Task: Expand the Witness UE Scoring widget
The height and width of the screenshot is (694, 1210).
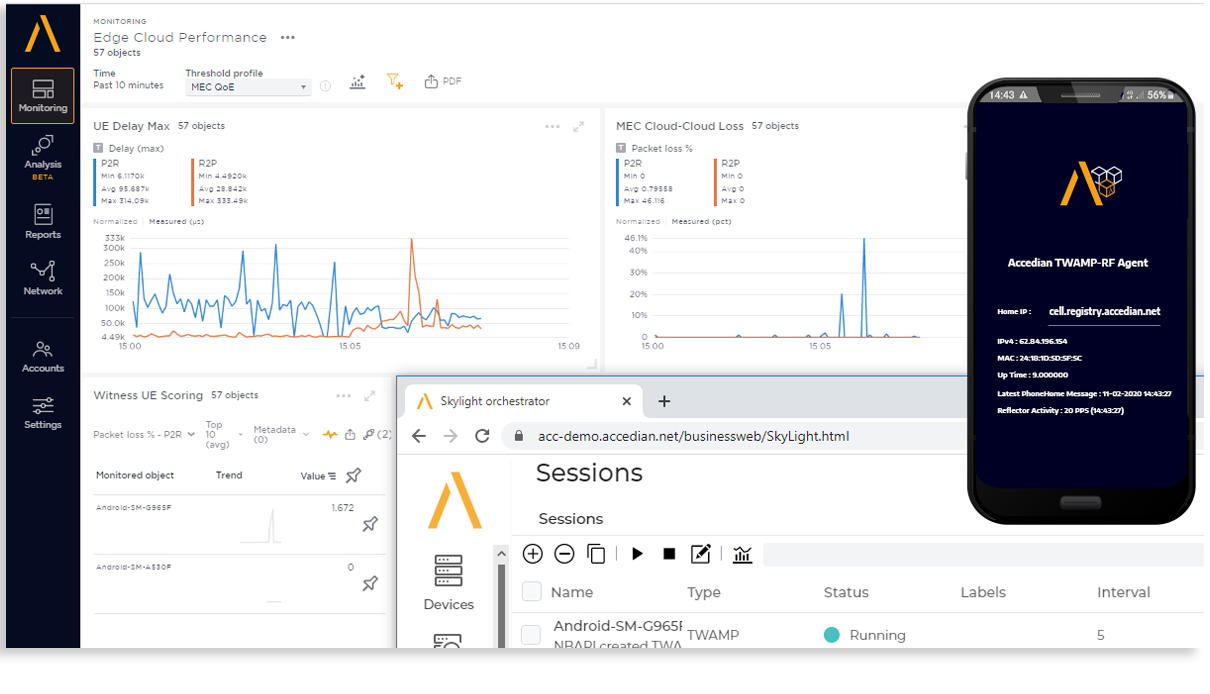Action: click(368, 396)
